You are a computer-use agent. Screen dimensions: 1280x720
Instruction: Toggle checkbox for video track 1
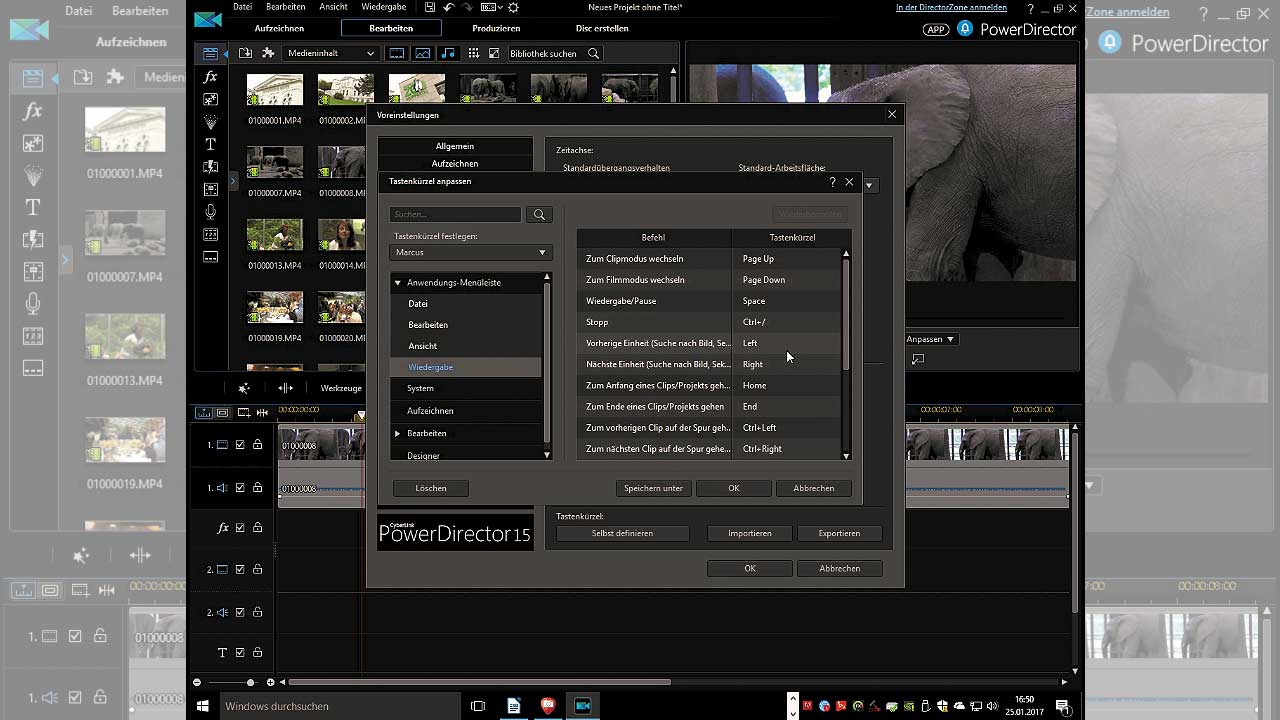pos(240,445)
